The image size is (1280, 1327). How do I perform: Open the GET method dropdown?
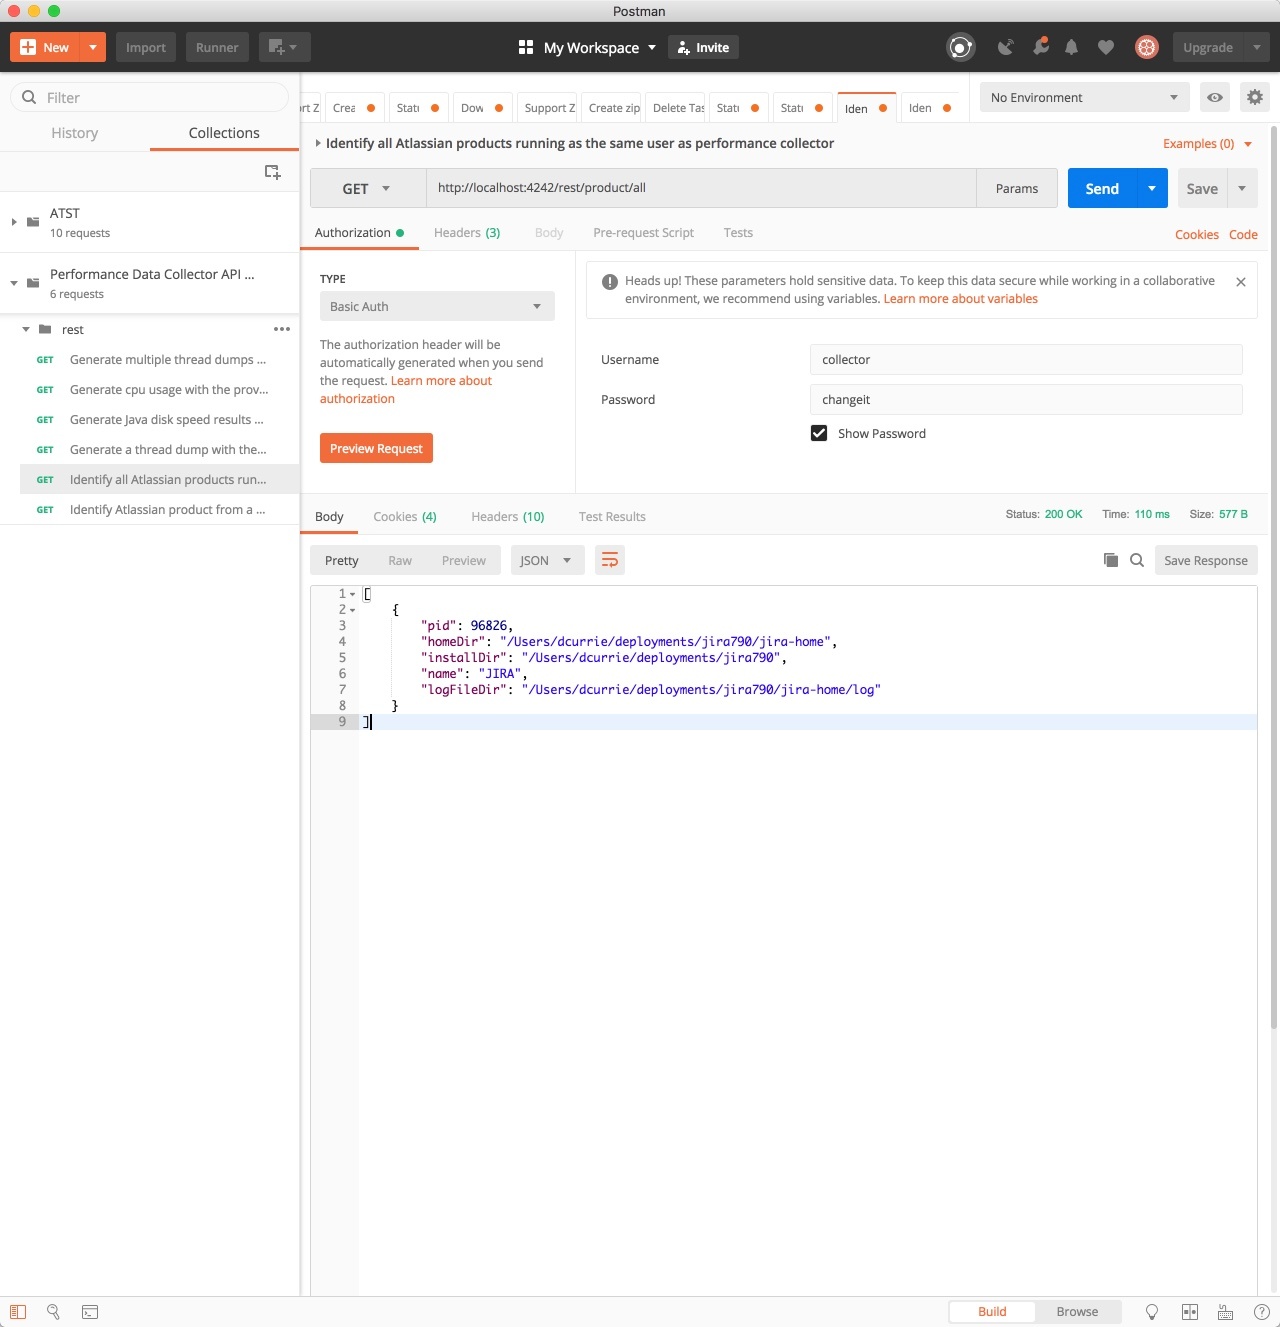point(368,188)
